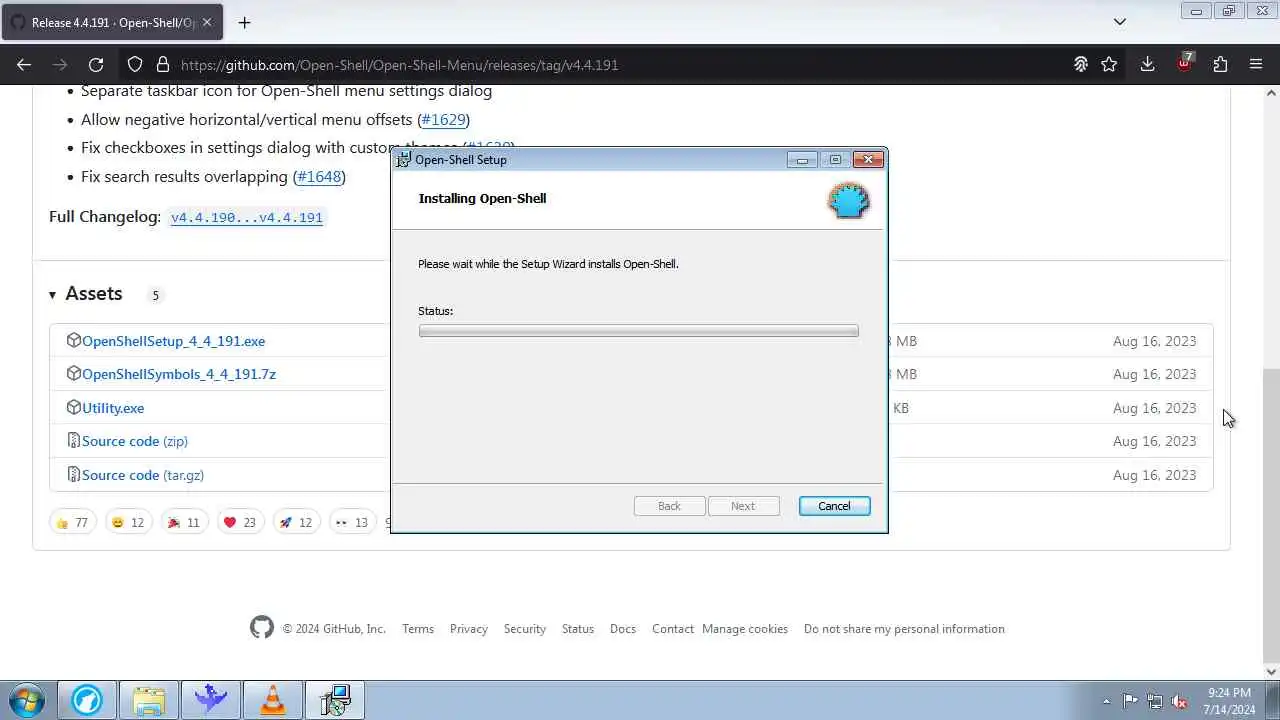The width and height of the screenshot is (1280, 720).
Task: Click the Aug 16, 2023 date for Utility.exe
Action: 1154,408
